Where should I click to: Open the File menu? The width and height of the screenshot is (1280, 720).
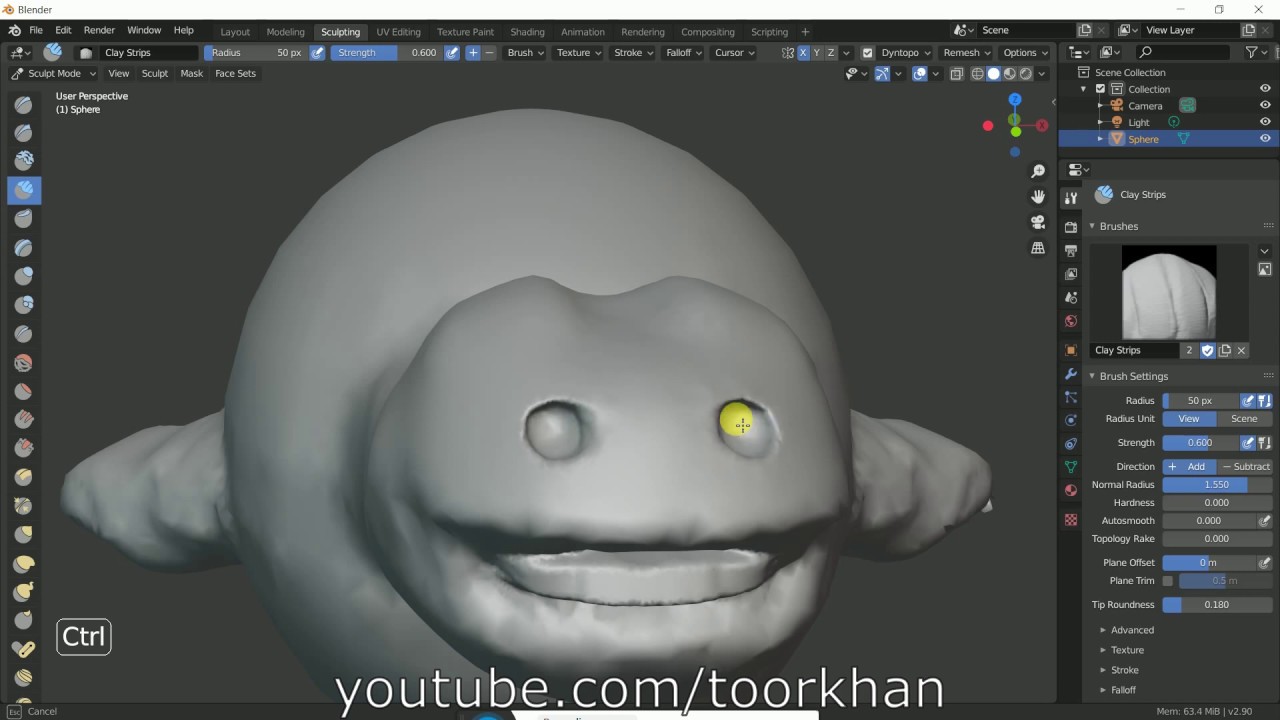36,31
